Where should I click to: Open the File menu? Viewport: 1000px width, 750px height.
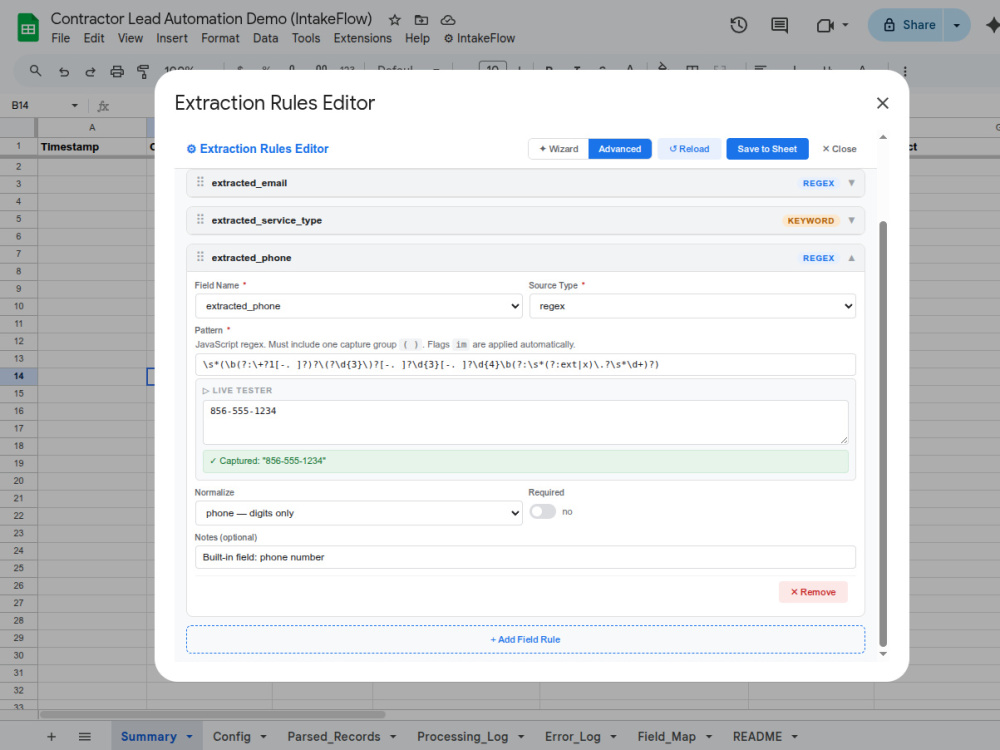pos(61,38)
